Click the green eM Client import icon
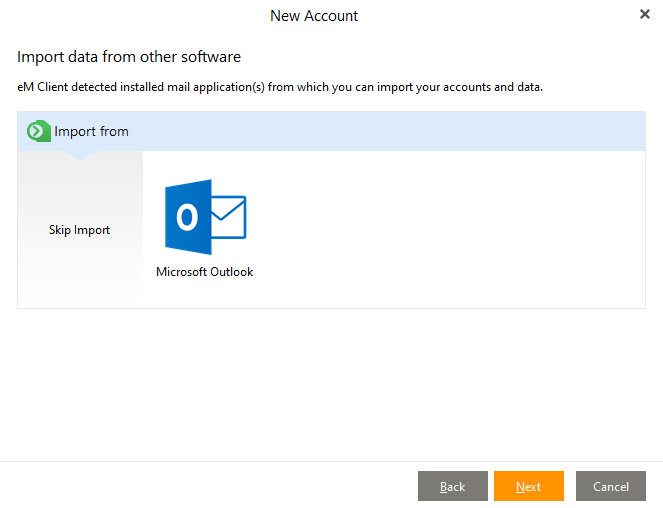 click(38, 131)
